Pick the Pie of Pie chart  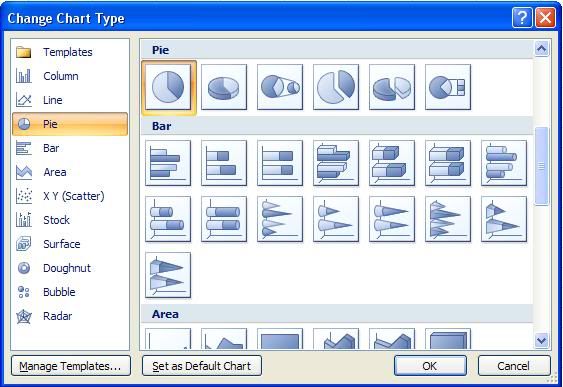coord(280,87)
